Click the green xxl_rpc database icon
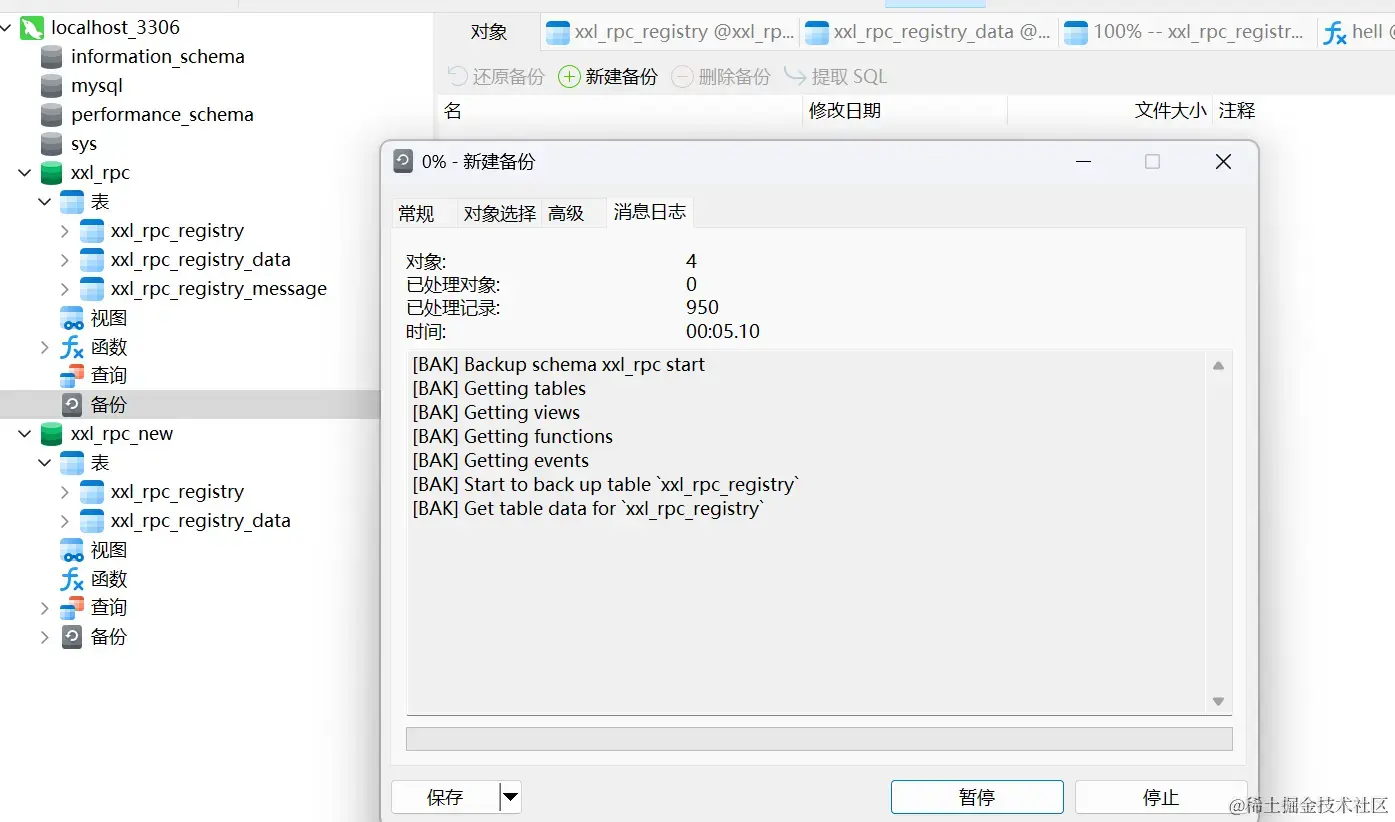Screen dimensions: 1395x822 tap(51, 173)
